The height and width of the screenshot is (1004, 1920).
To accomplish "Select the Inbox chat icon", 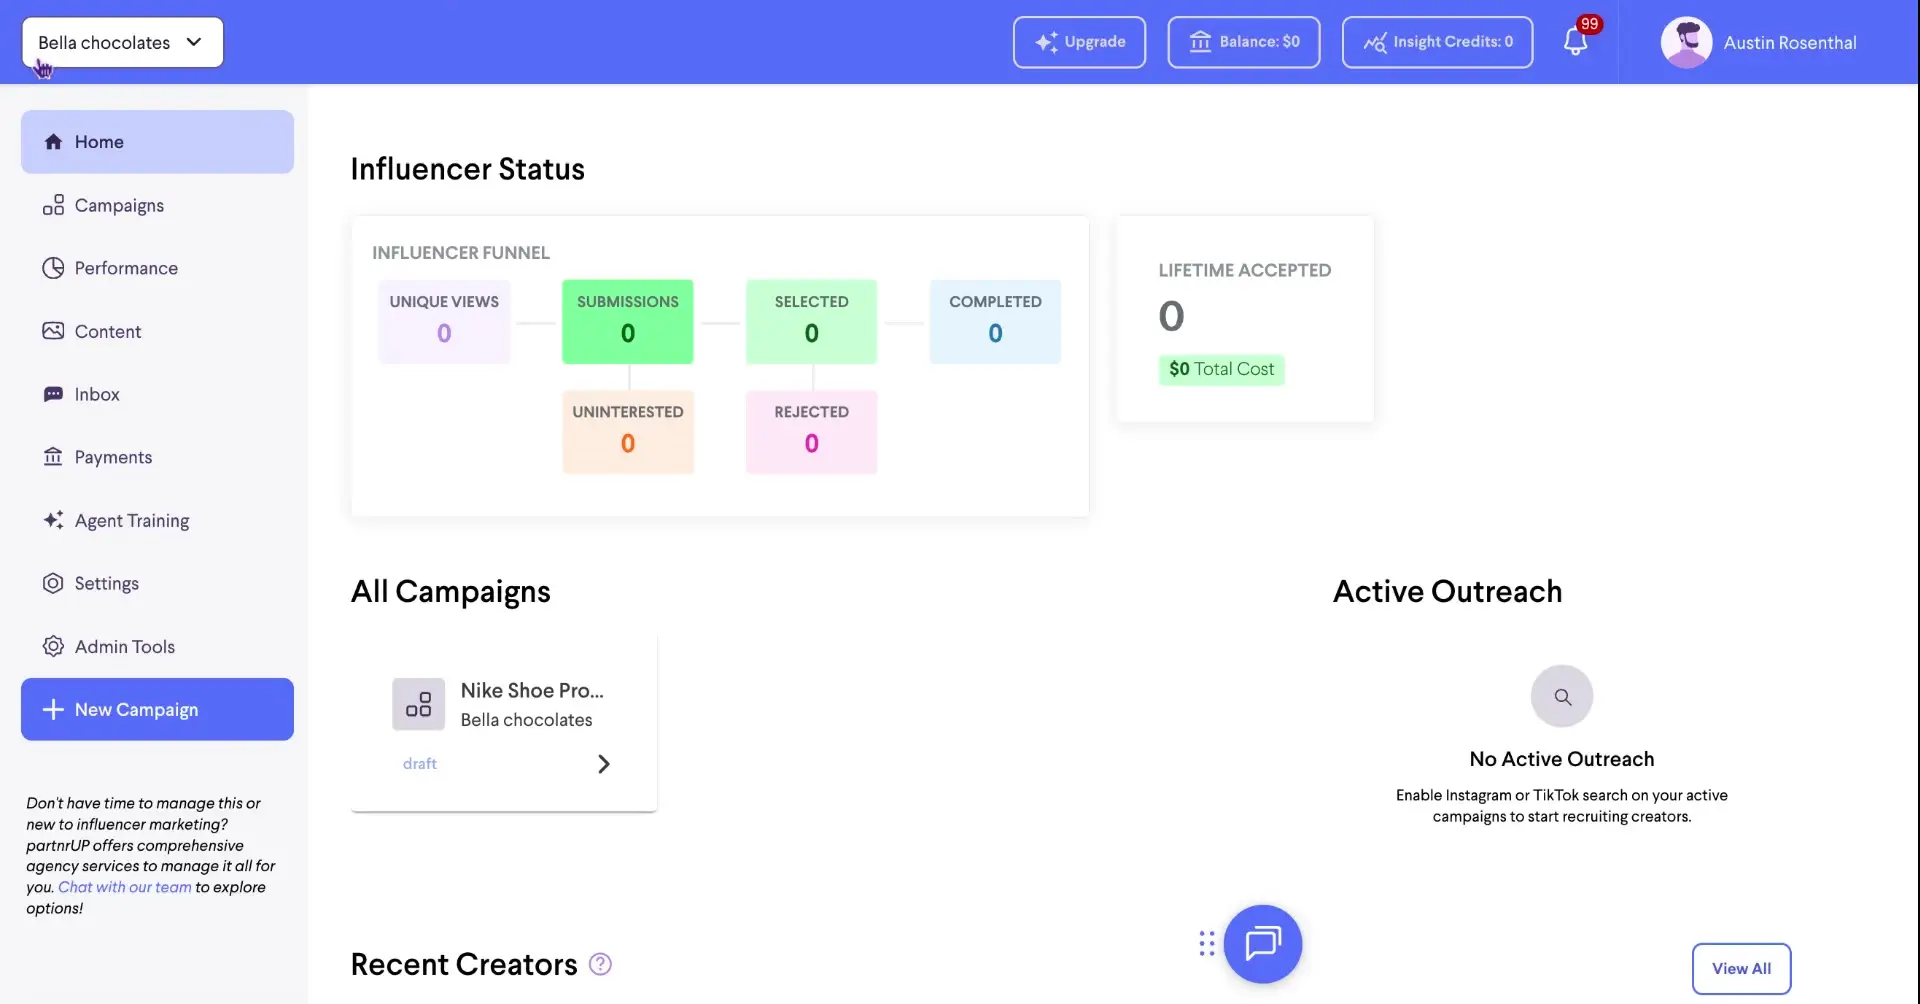I will pos(54,393).
